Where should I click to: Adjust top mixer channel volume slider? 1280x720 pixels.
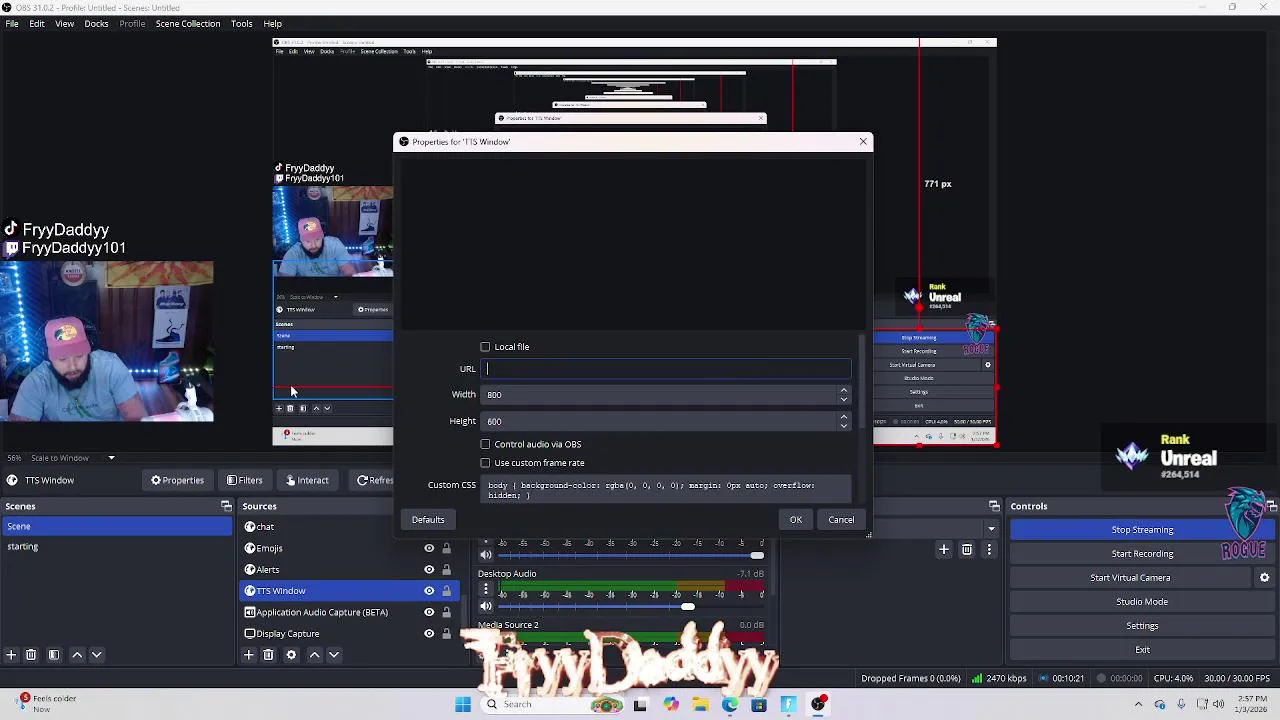pos(757,555)
